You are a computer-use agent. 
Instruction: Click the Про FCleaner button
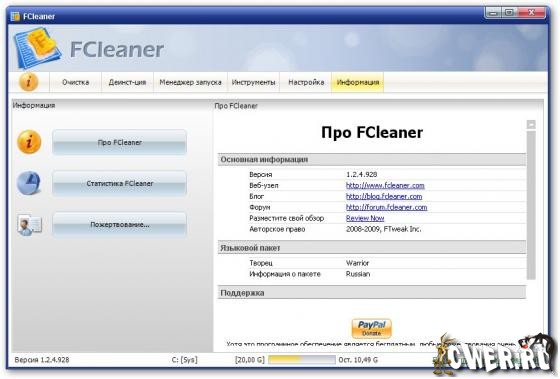coord(119,142)
